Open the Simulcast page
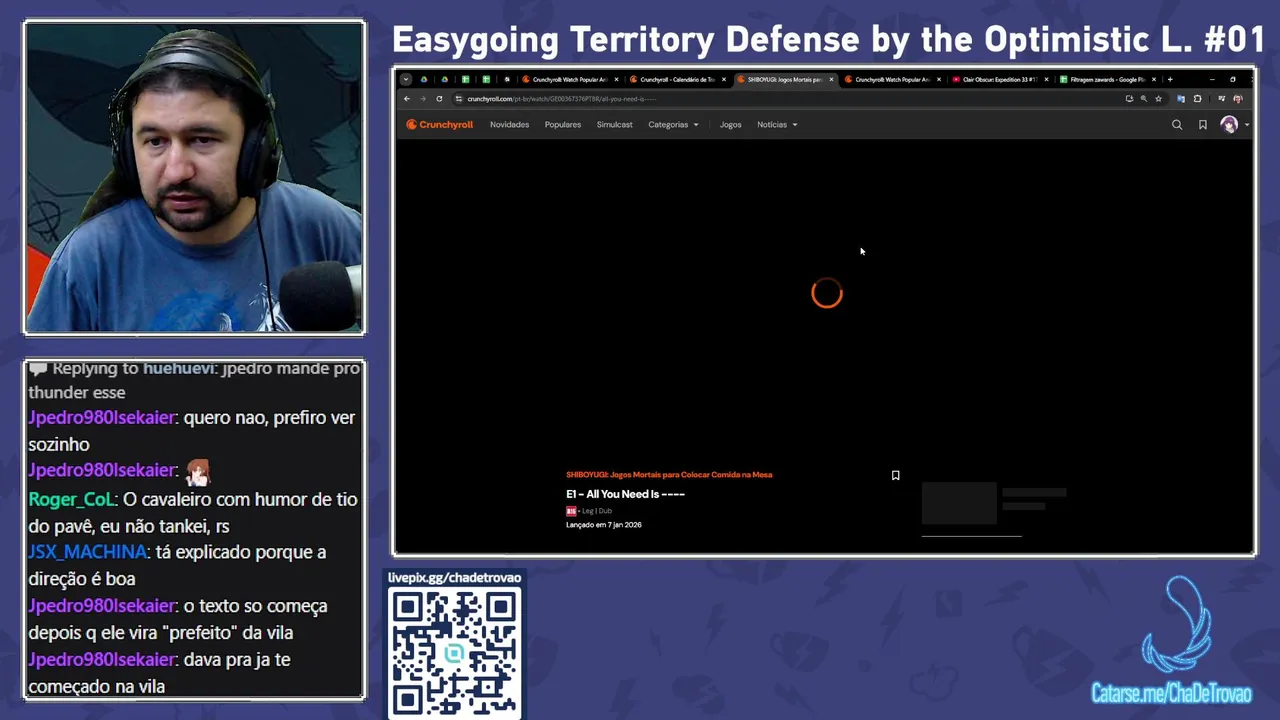Image resolution: width=1280 pixels, height=720 pixels. (x=614, y=125)
